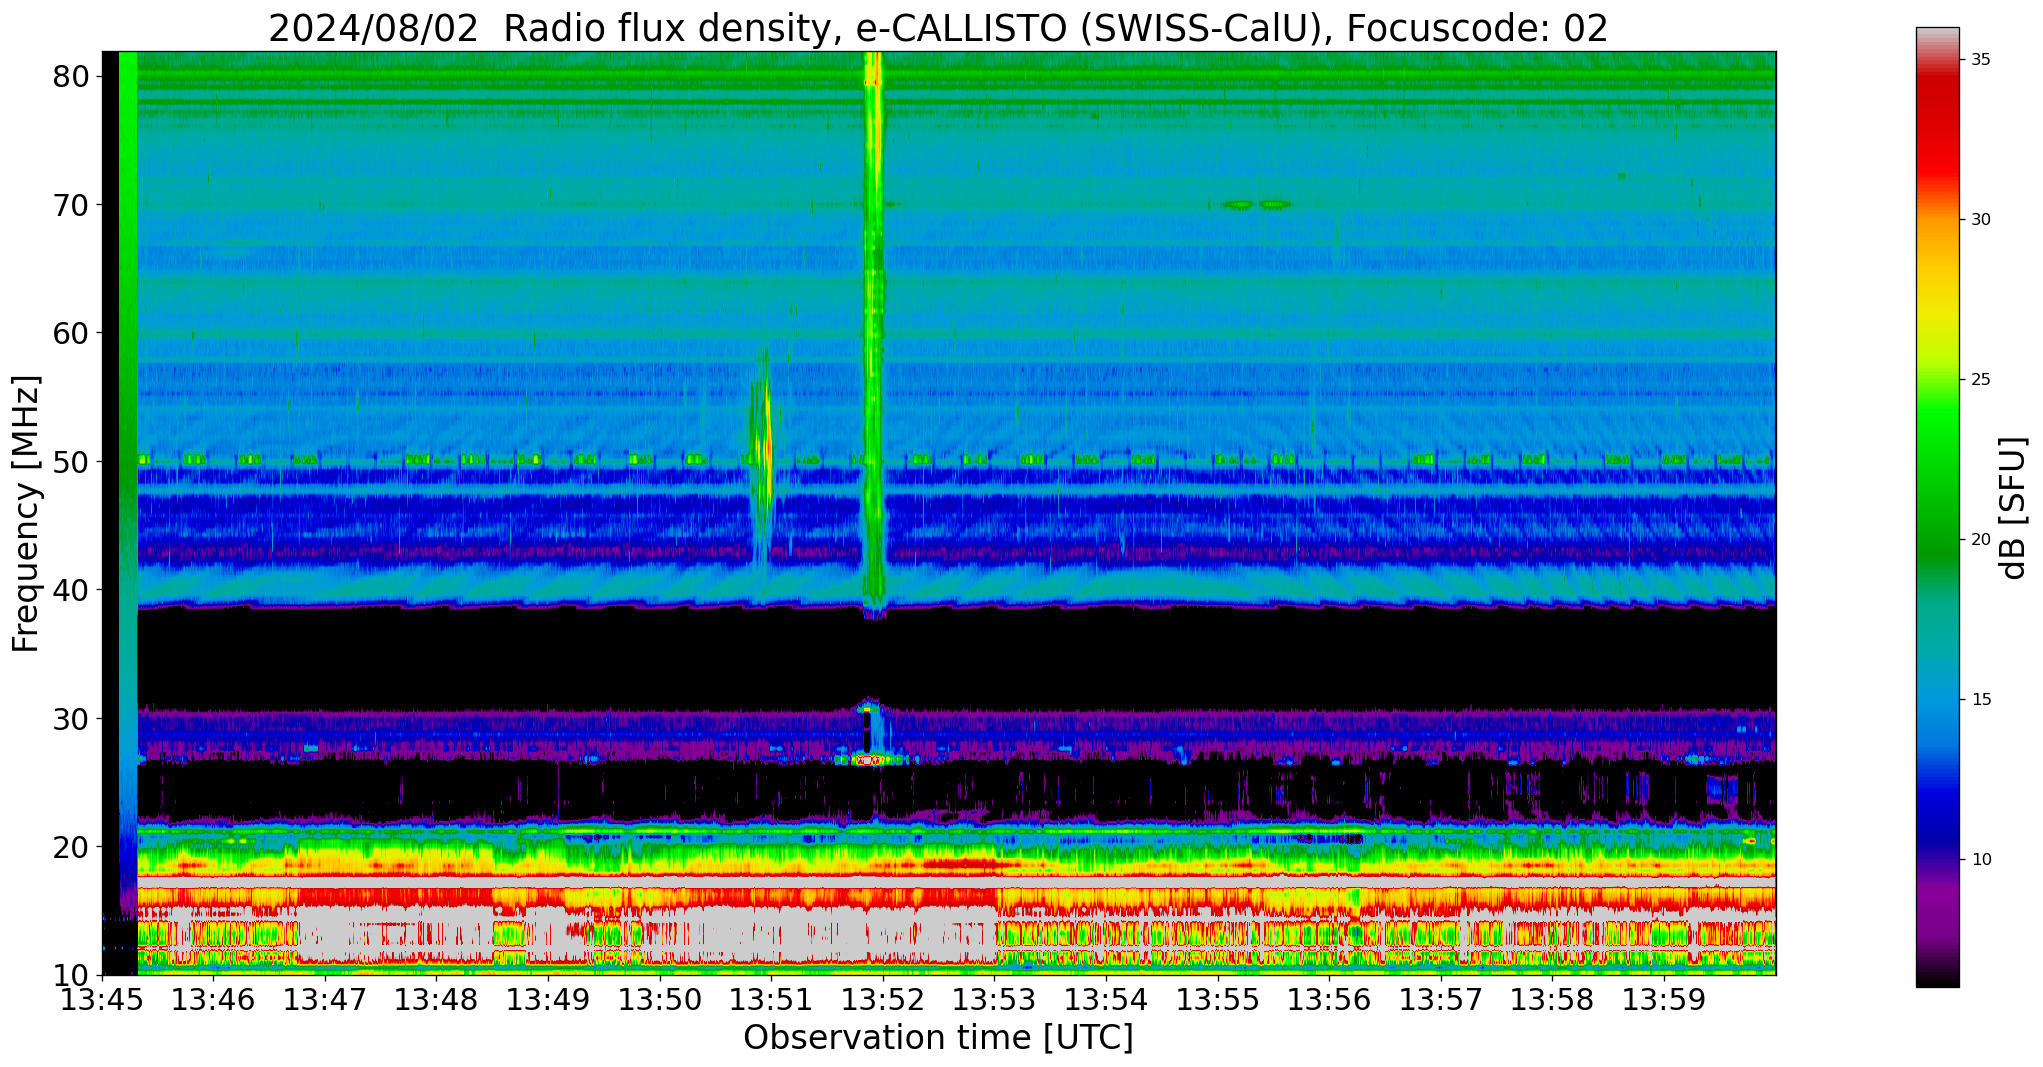
Task: Click the 13:54 time tick label
Action: [1105, 999]
